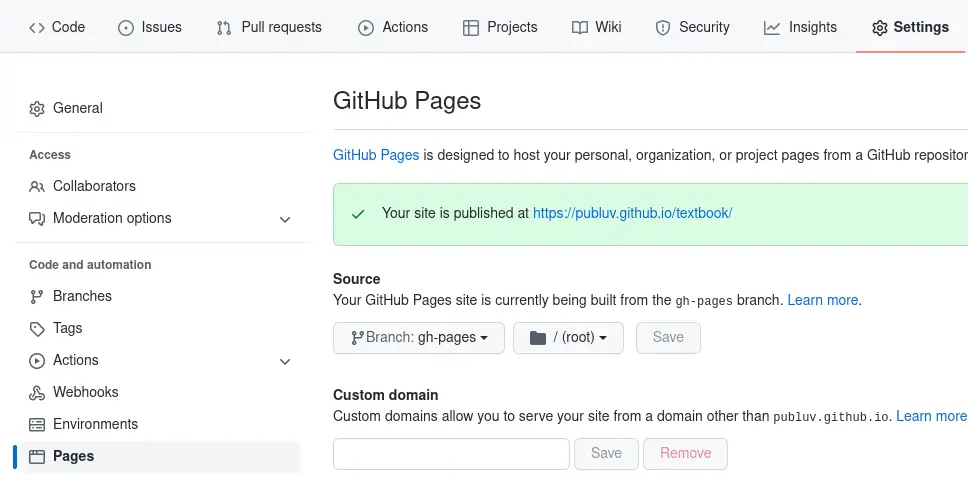Click the GitHub Pages documentation link
Viewport: 968px width, 480px height.
coord(376,155)
